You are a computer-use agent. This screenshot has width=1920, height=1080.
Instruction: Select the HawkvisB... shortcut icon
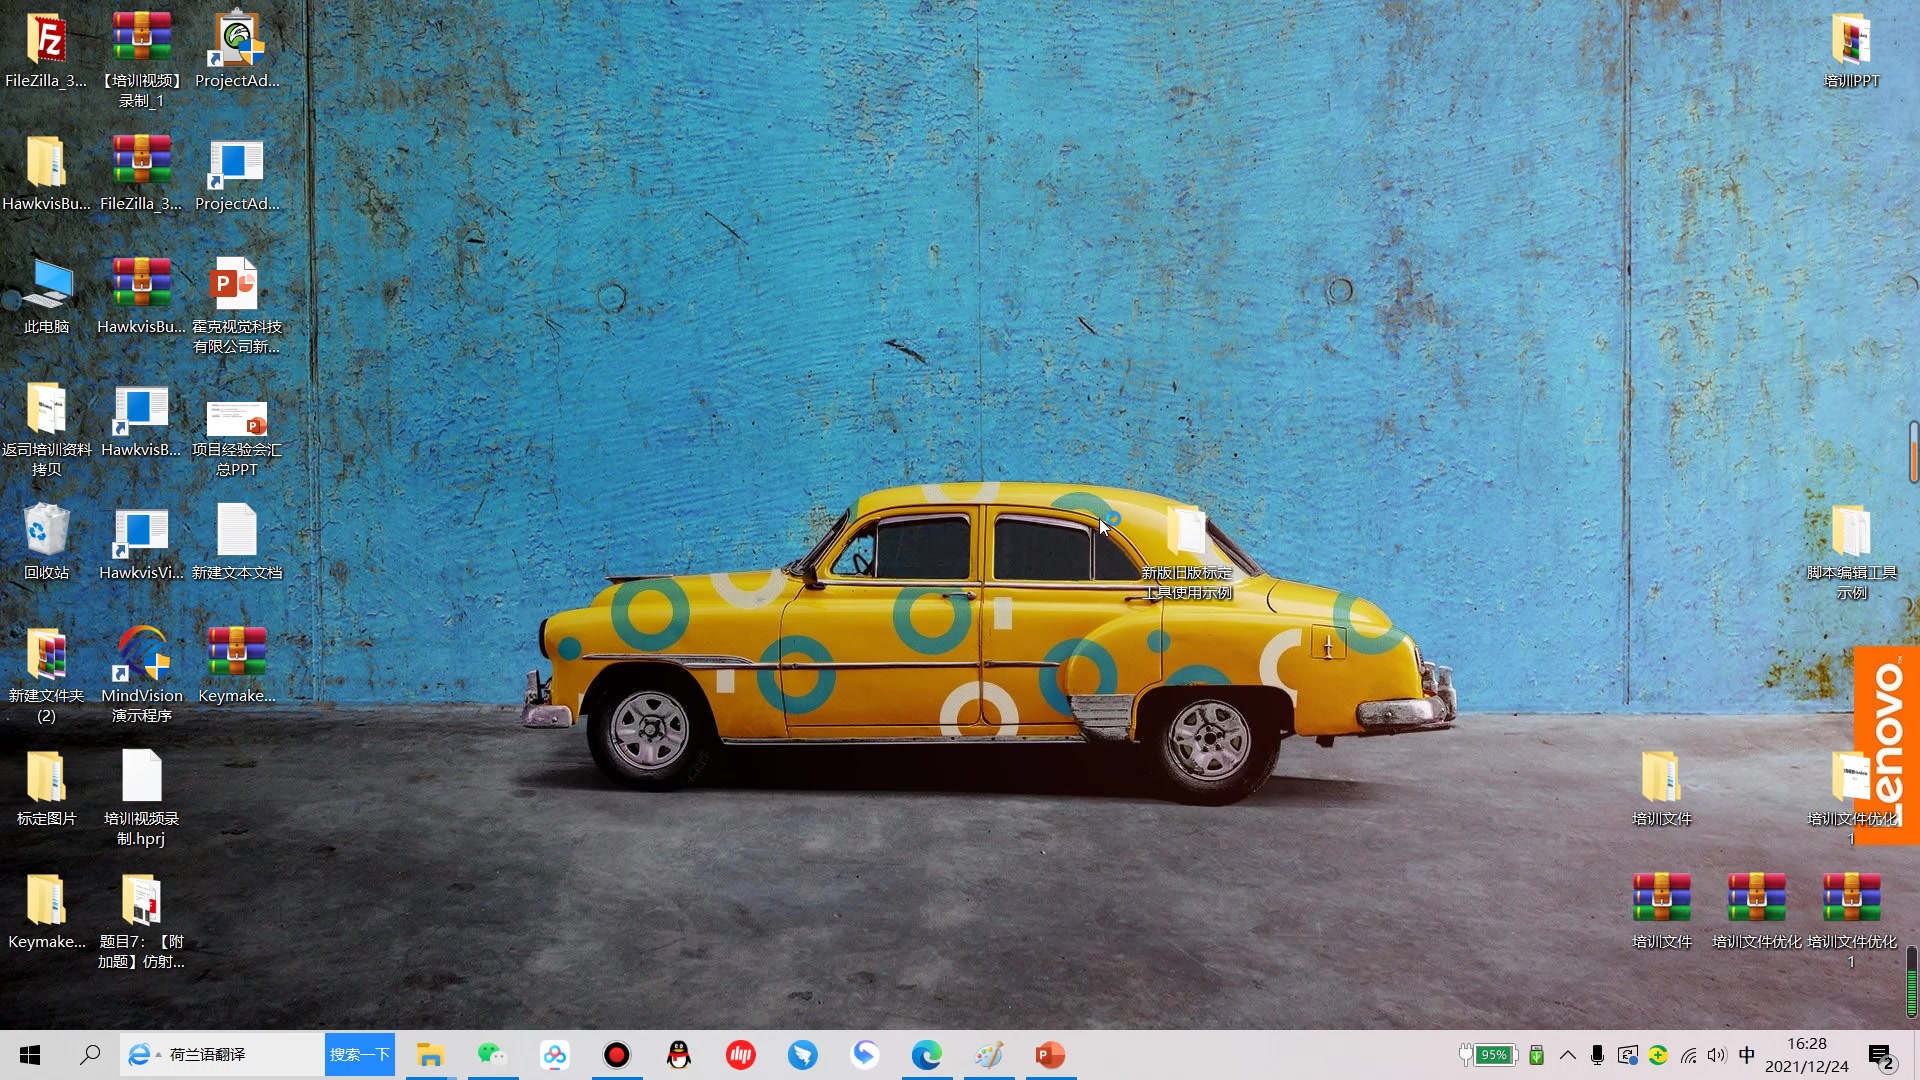pos(141,409)
